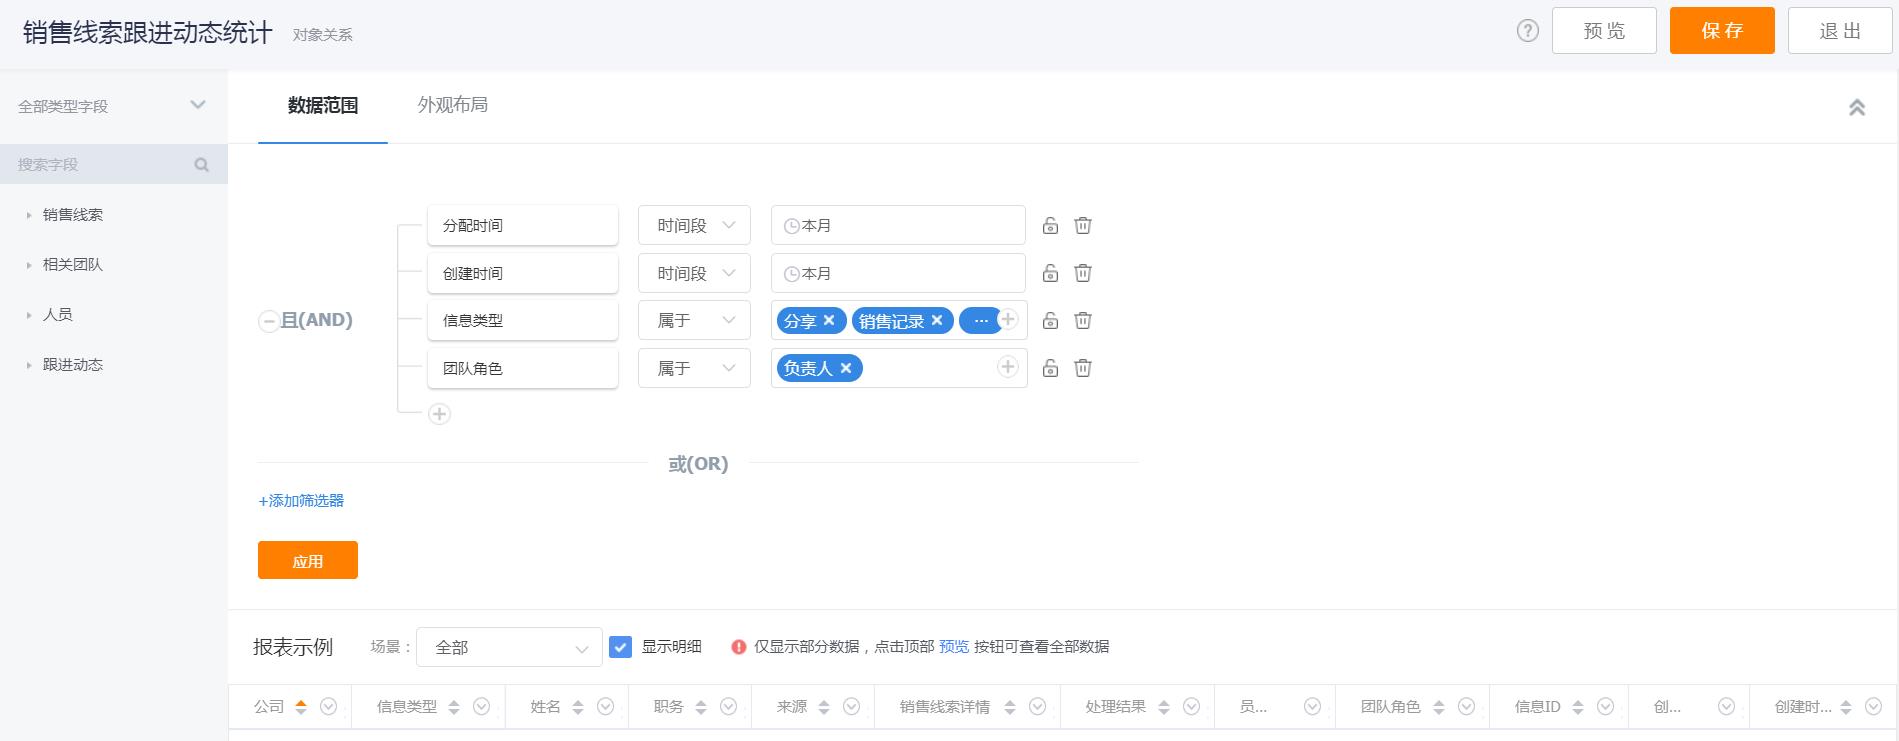Image resolution: width=1899 pixels, height=741 pixels.
Task: Expand the 人员 tree node
Action: click(29, 315)
